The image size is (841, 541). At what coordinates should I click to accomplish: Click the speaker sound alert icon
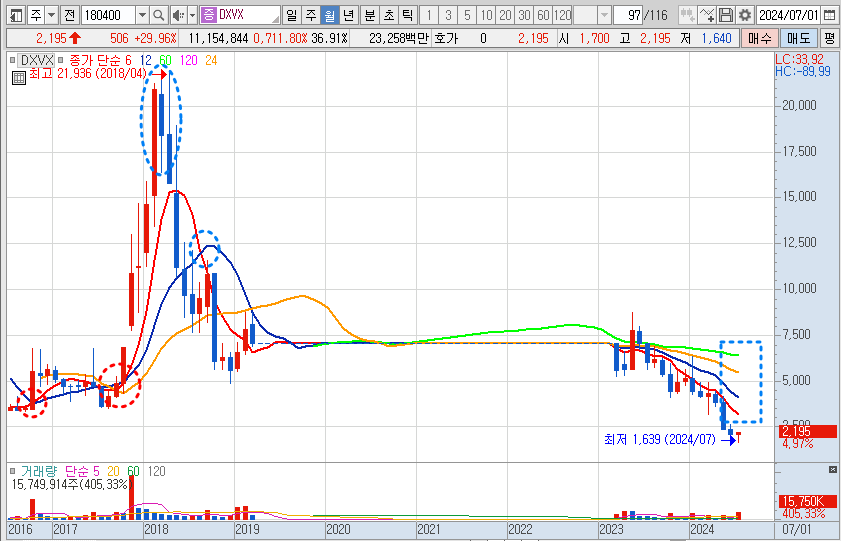(179, 15)
